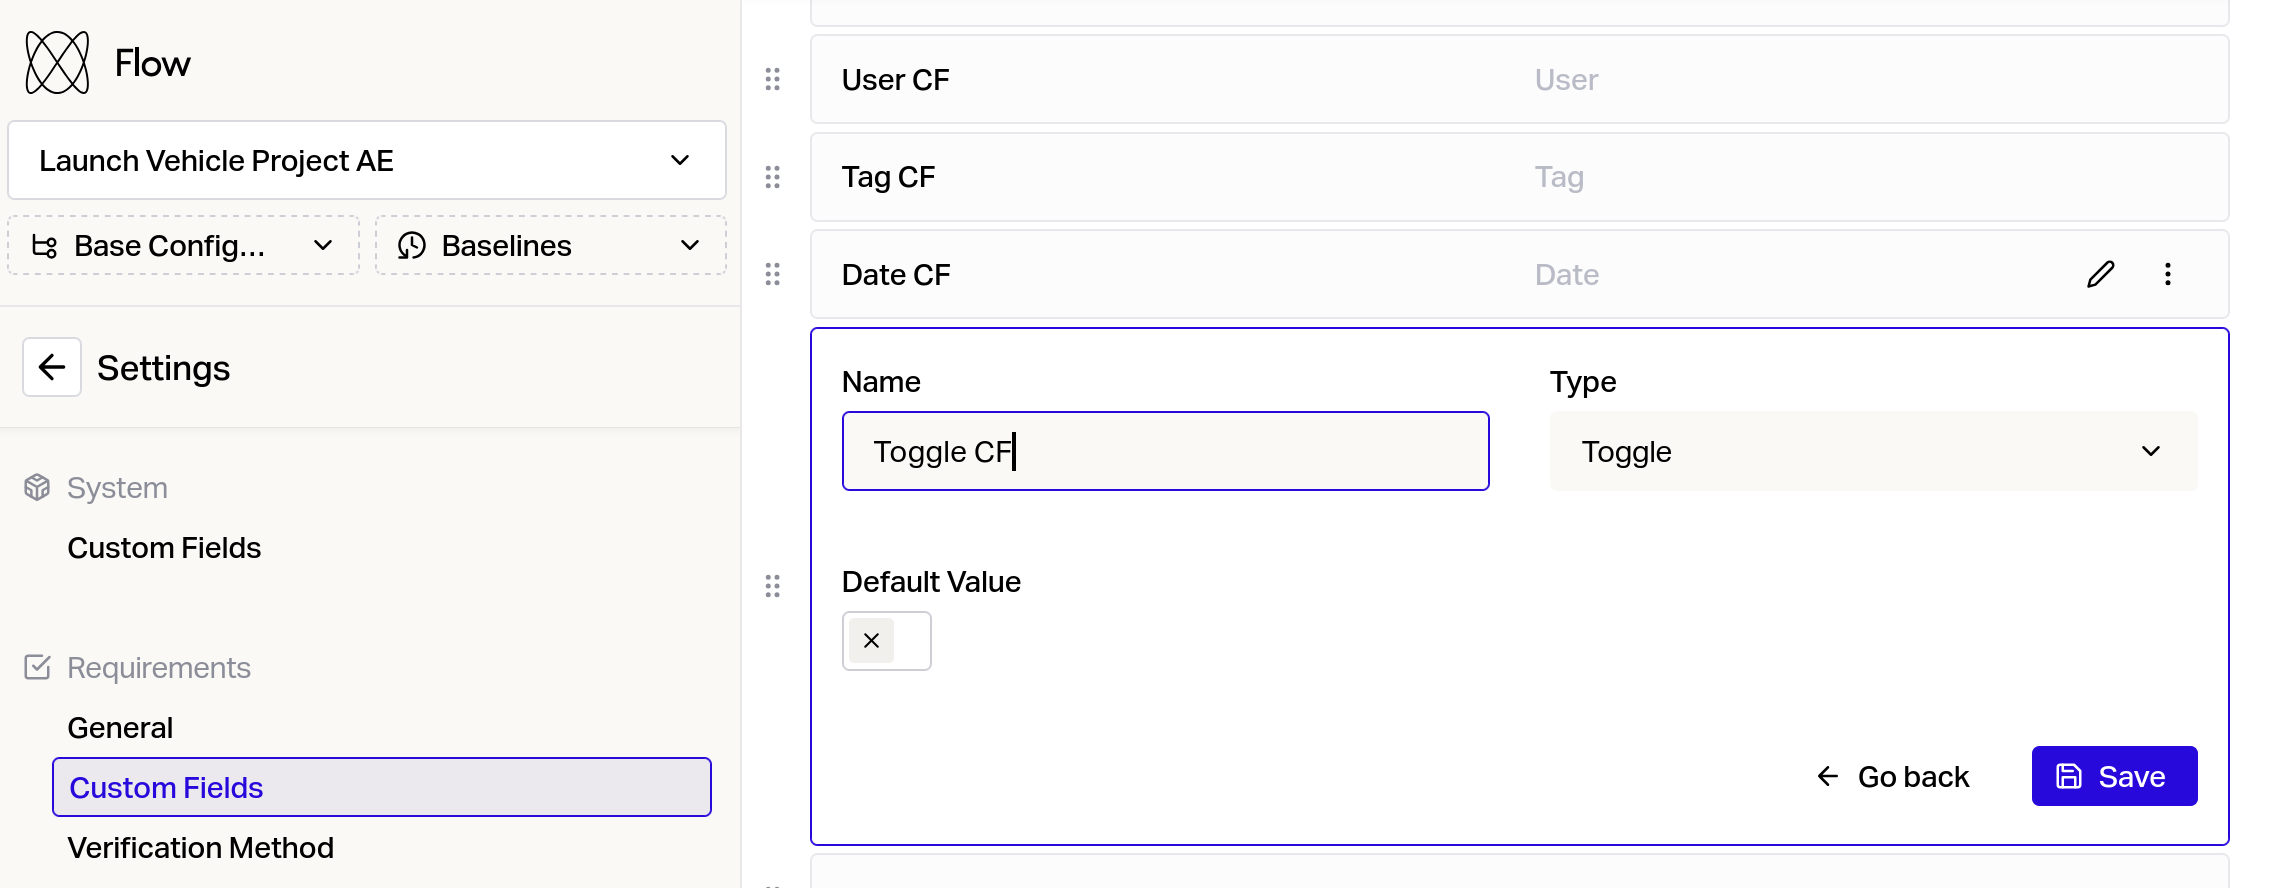Image resolution: width=2278 pixels, height=888 pixels.
Task: Click the 'Date' type text in Date CF row
Action: pyautogui.click(x=1567, y=275)
